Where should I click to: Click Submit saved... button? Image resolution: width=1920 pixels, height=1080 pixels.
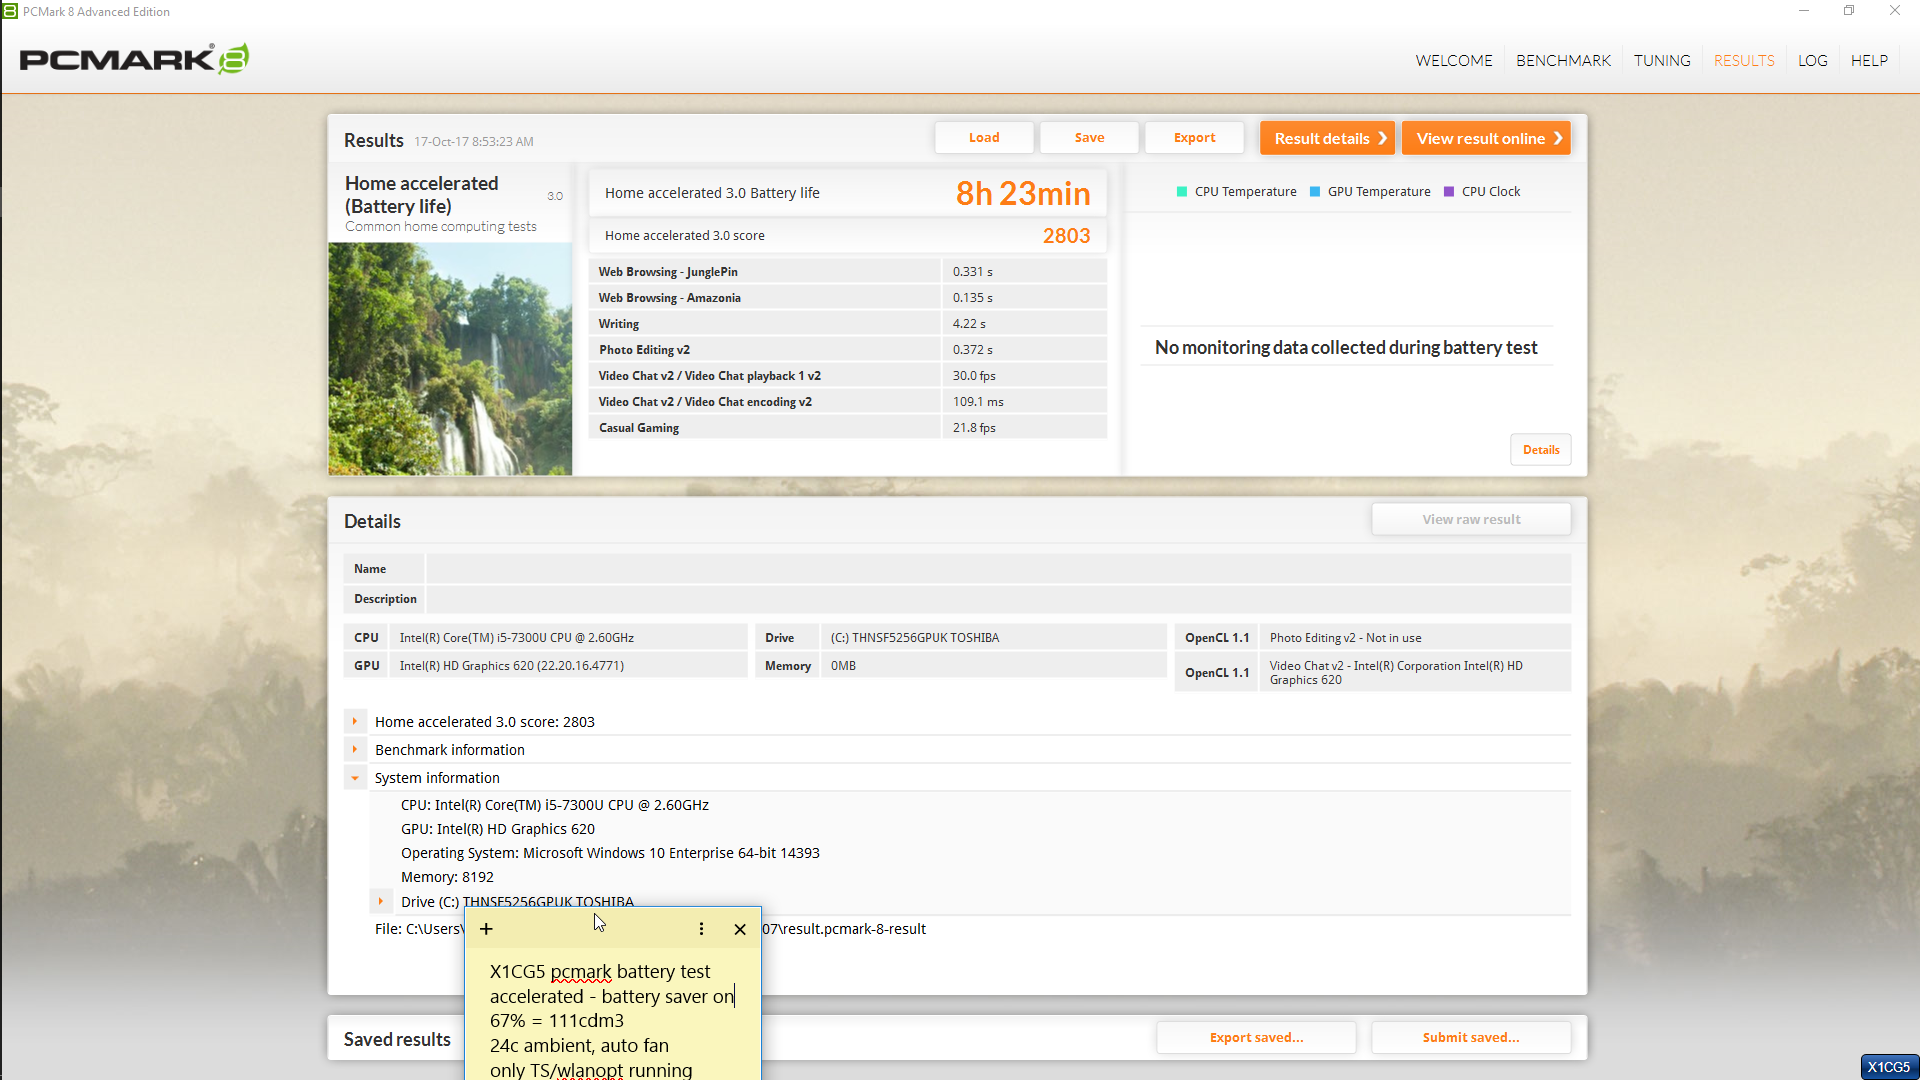click(x=1471, y=1037)
